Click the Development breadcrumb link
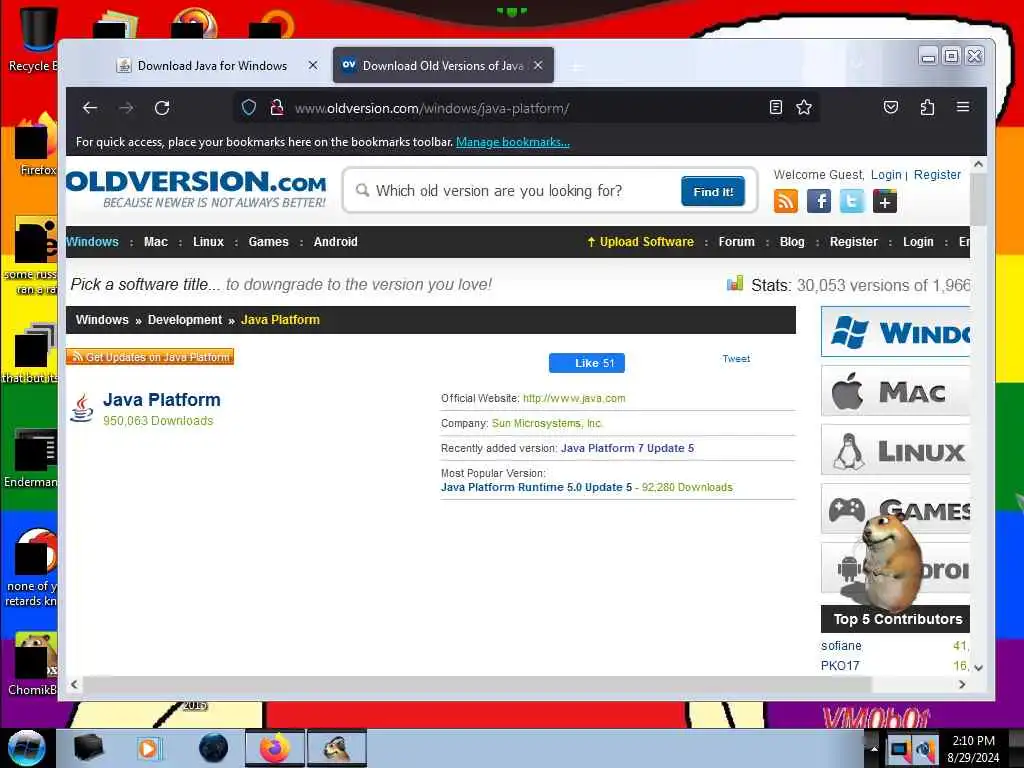 185,320
